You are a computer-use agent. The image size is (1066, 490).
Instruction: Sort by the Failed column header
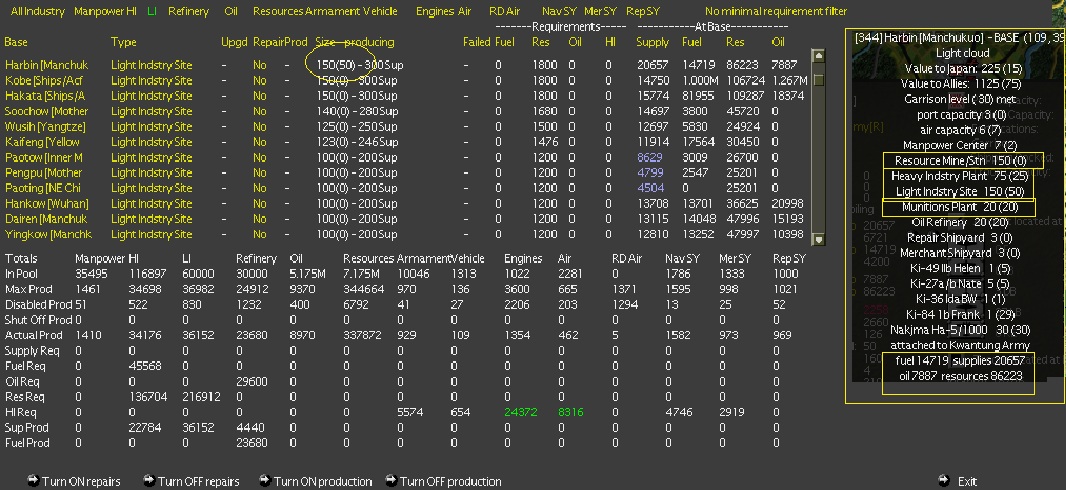pos(477,42)
